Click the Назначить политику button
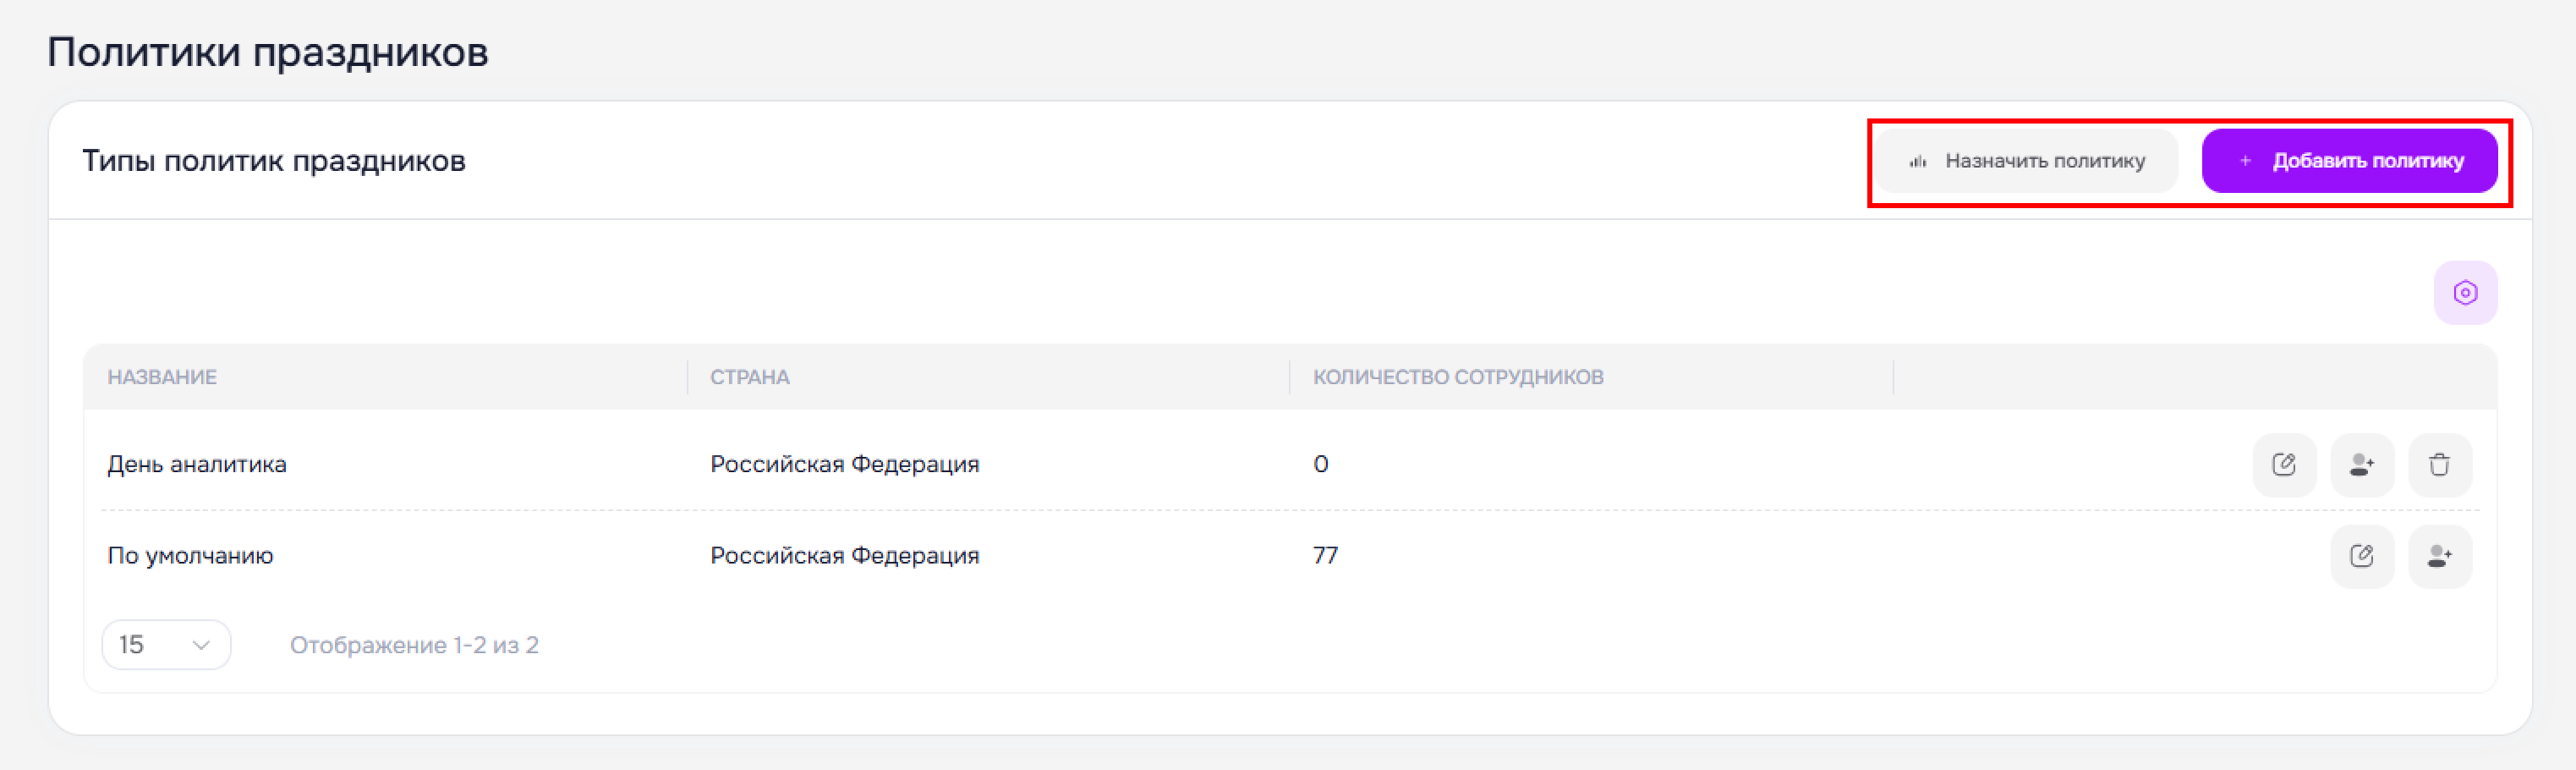 pos(2026,161)
